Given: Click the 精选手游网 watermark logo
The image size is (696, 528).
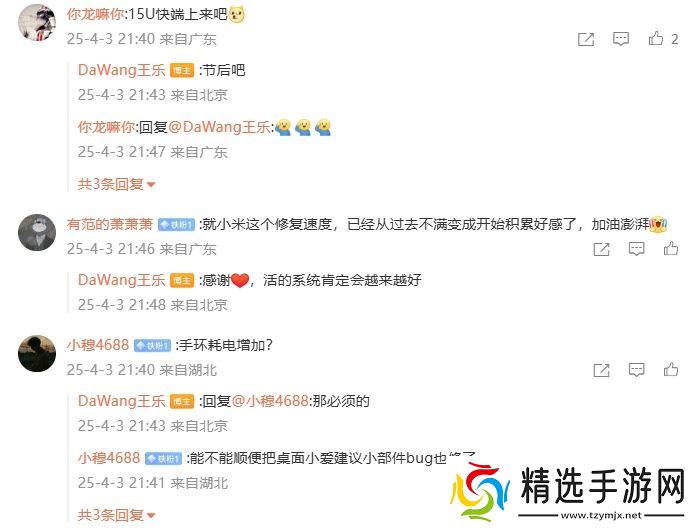Looking at the screenshot, I should [x=568, y=493].
